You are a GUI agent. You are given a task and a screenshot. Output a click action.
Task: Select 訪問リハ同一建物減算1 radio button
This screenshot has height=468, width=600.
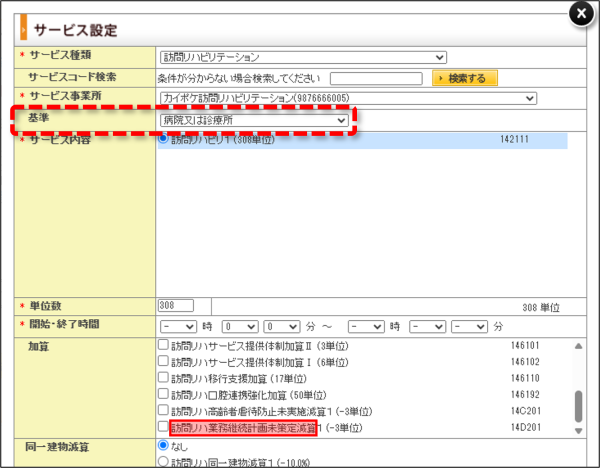pos(163,461)
